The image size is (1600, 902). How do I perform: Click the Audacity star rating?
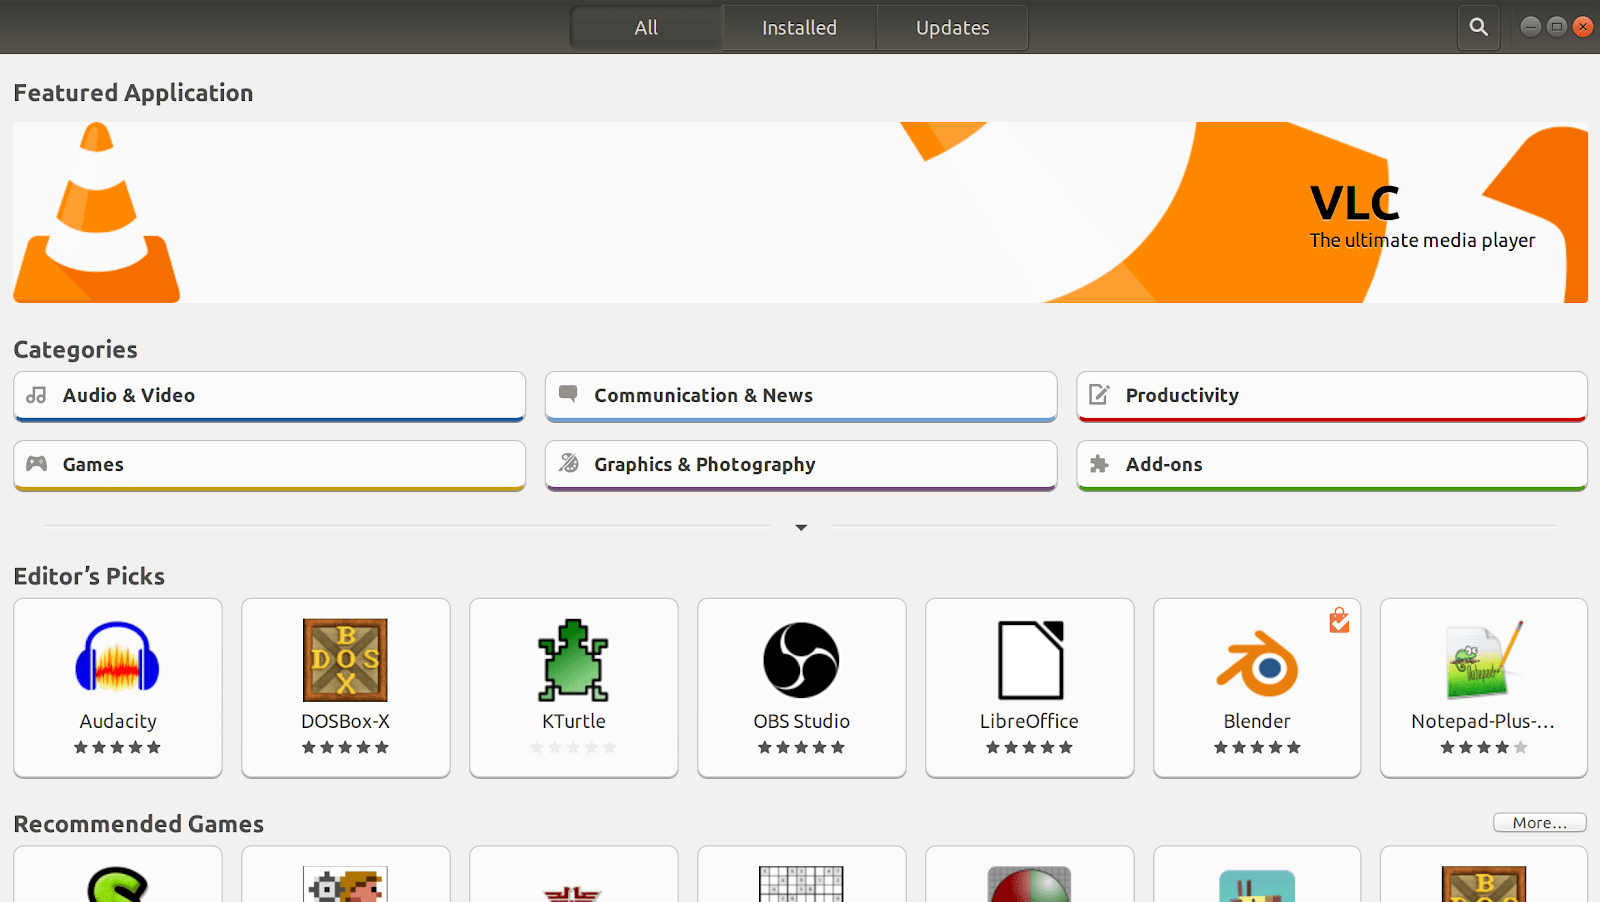point(117,747)
